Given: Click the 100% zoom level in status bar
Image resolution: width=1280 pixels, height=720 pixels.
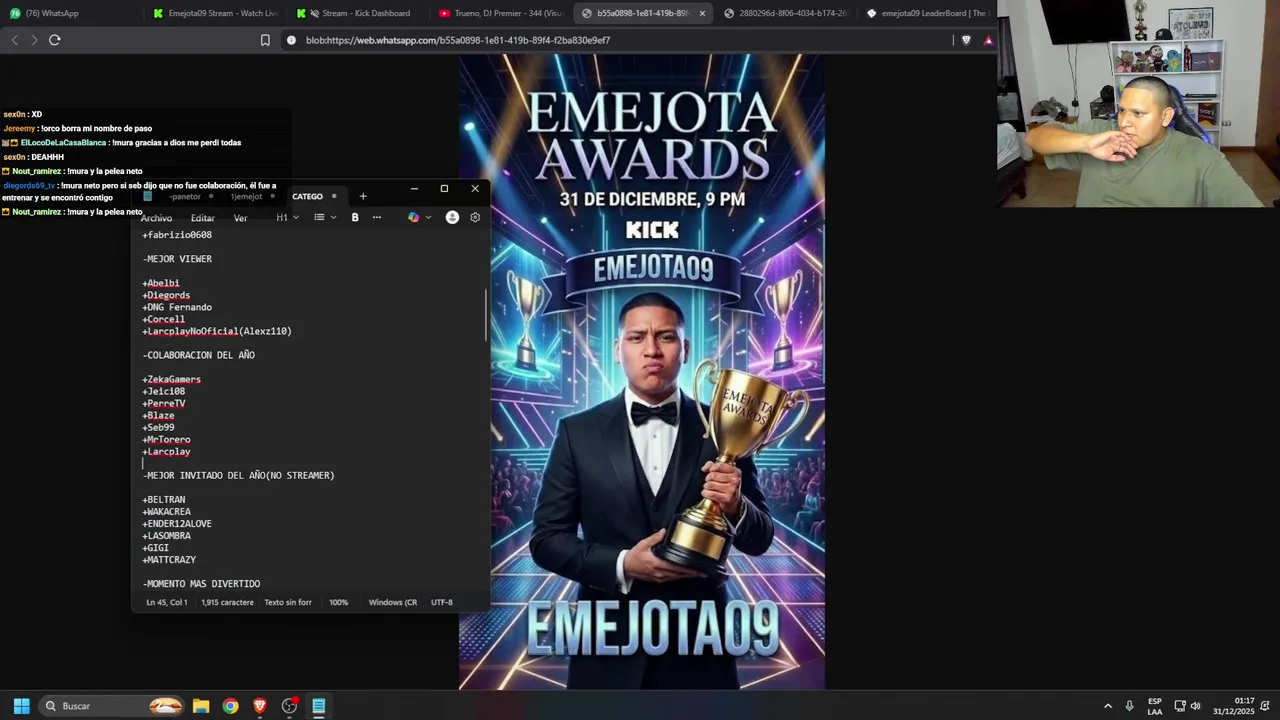Looking at the screenshot, I should (339, 602).
